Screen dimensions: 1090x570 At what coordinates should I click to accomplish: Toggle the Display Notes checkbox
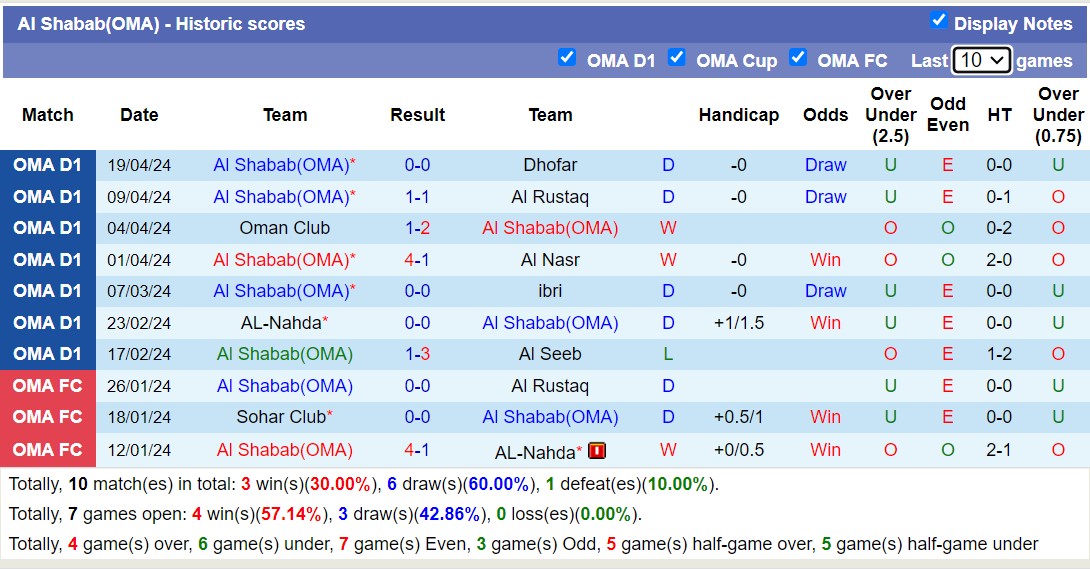pos(938,21)
